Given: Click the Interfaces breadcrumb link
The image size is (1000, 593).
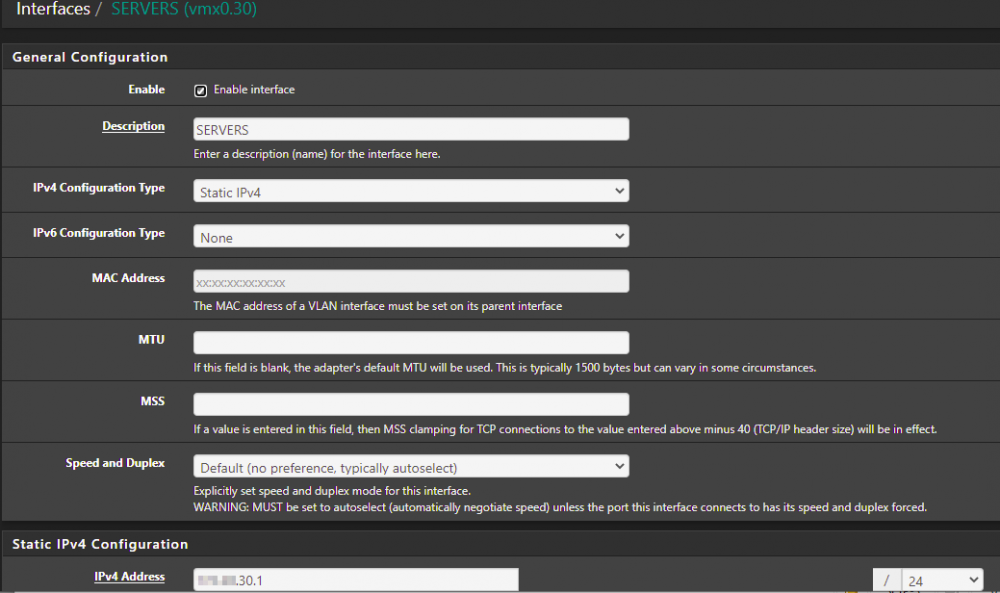Looking at the screenshot, I should click(x=53, y=9).
